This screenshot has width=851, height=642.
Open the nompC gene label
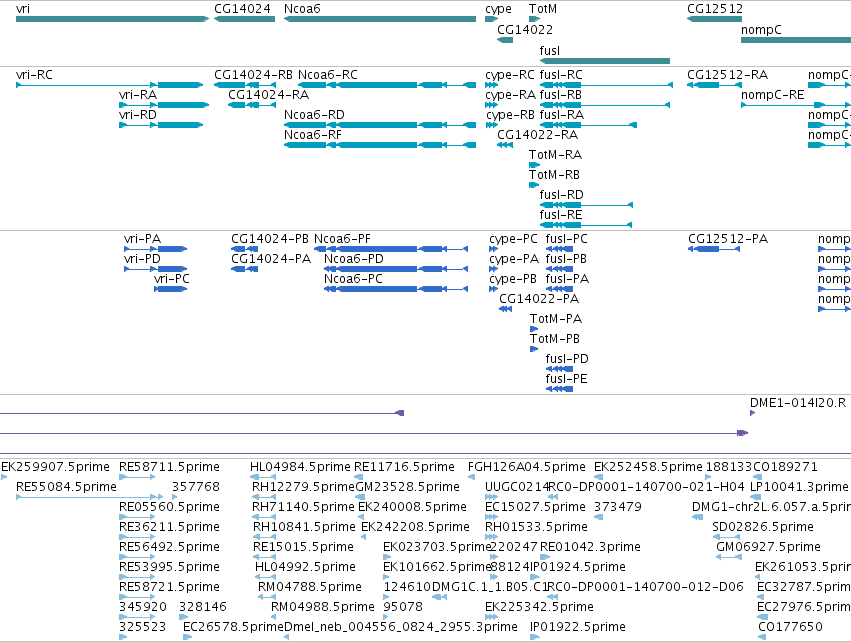pyautogui.click(x=761, y=30)
